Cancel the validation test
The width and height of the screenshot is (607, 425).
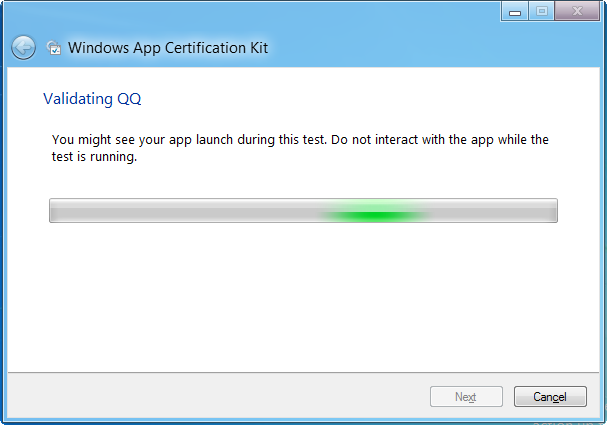click(550, 396)
